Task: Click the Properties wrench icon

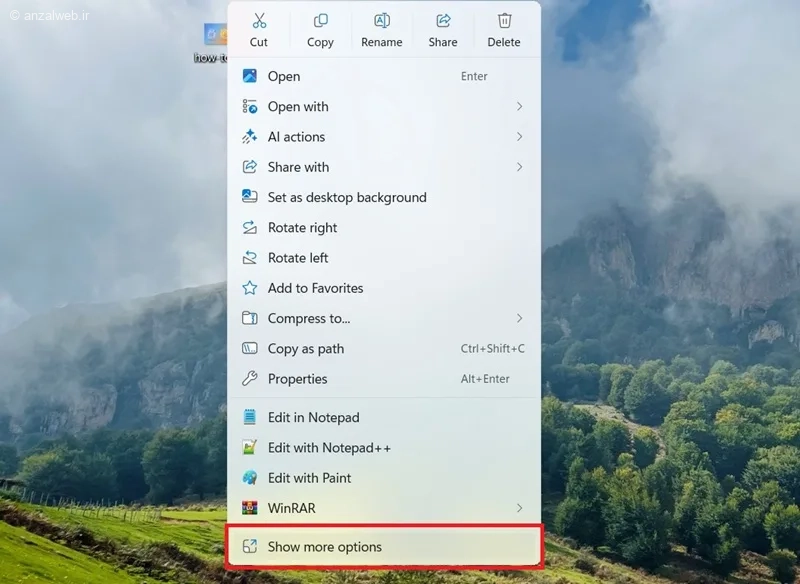Action: (x=249, y=378)
